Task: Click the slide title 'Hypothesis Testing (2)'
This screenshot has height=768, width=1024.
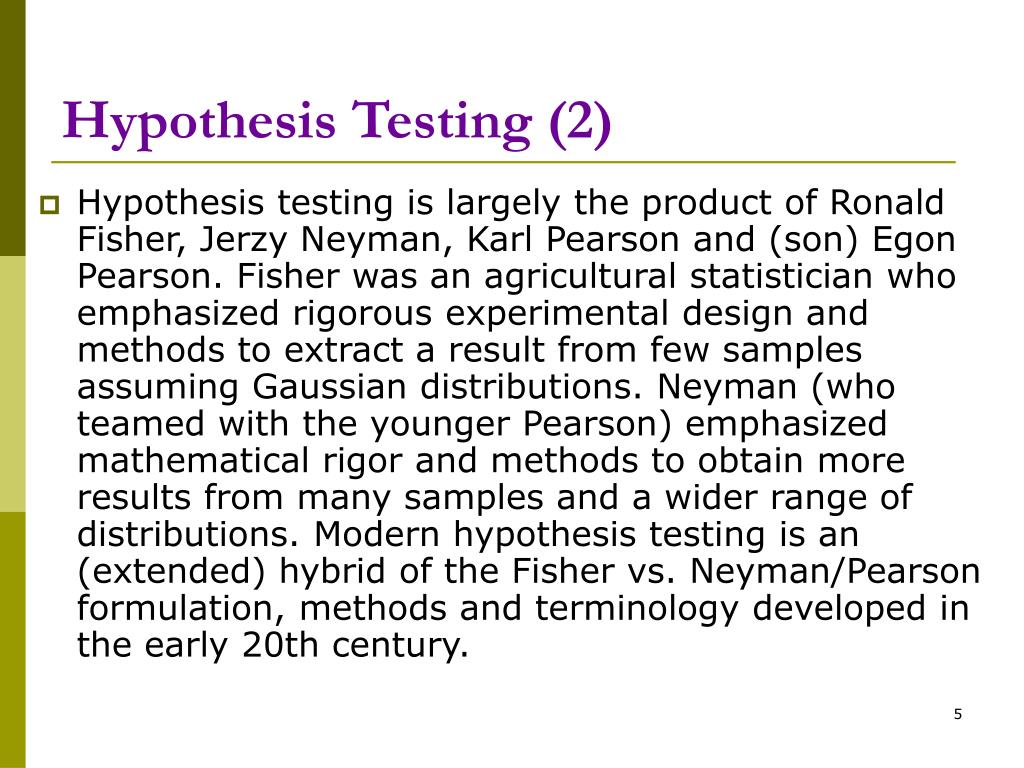Action: pyautogui.click(x=336, y=122)
